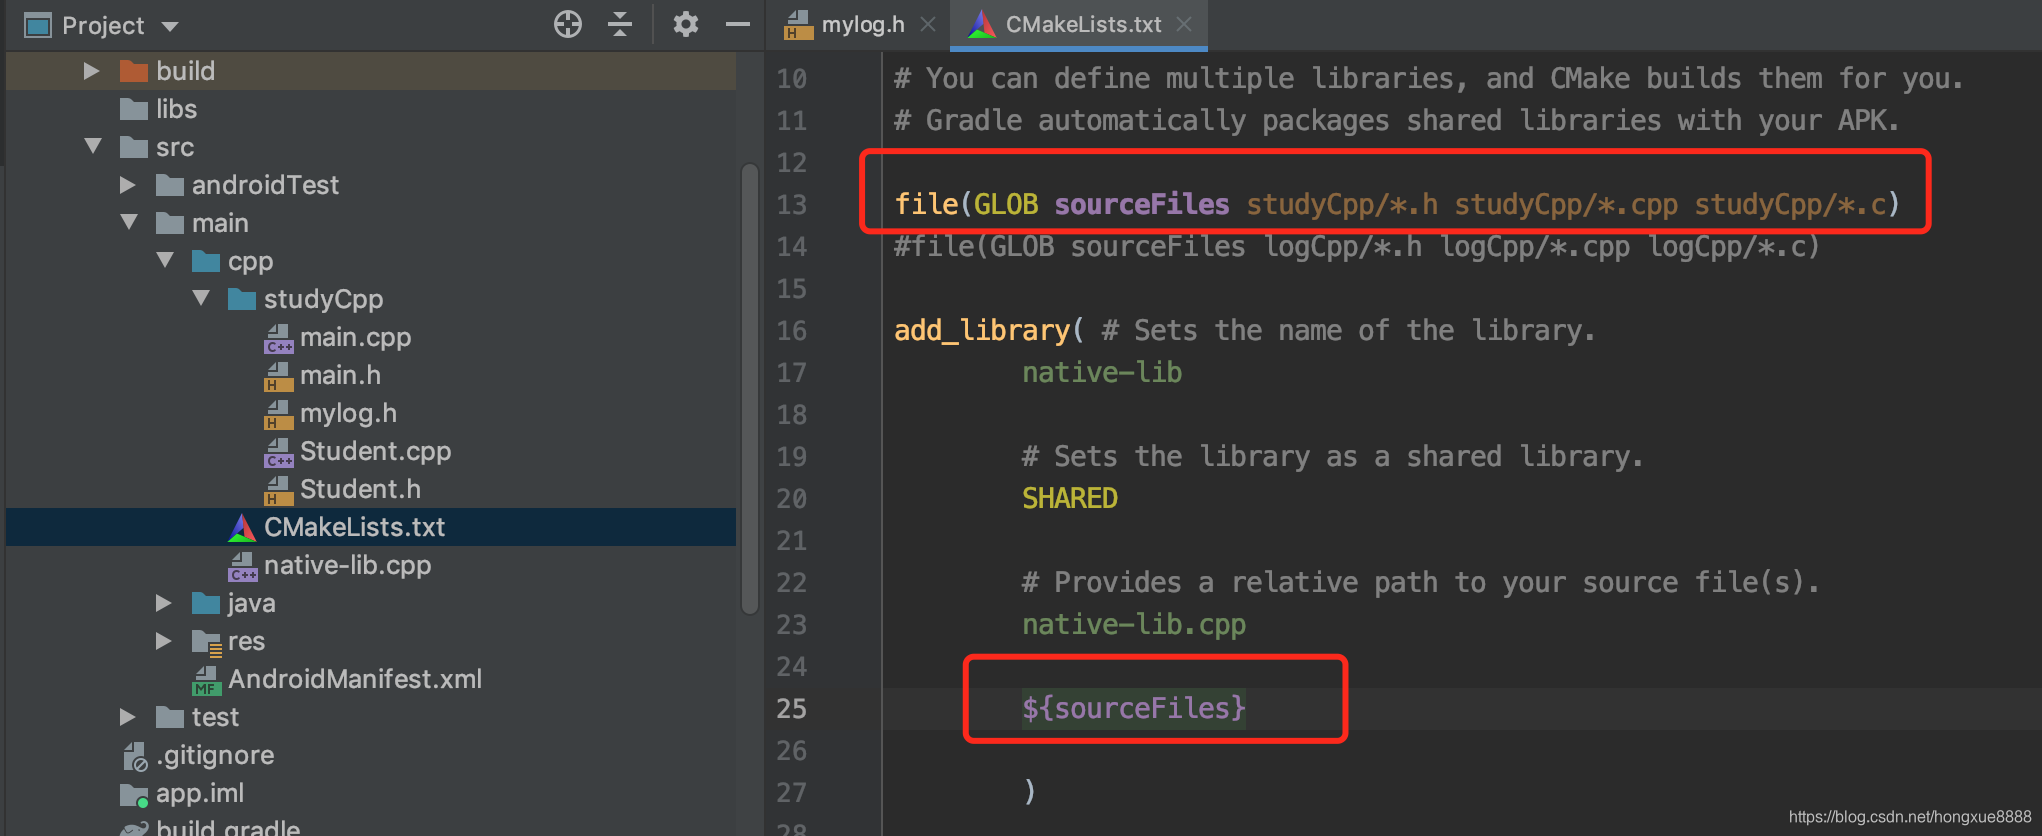The image size is (2042, 836).
Task: Open Project panel settings gear
Action: pyautogui.click(x=685, y=24)
